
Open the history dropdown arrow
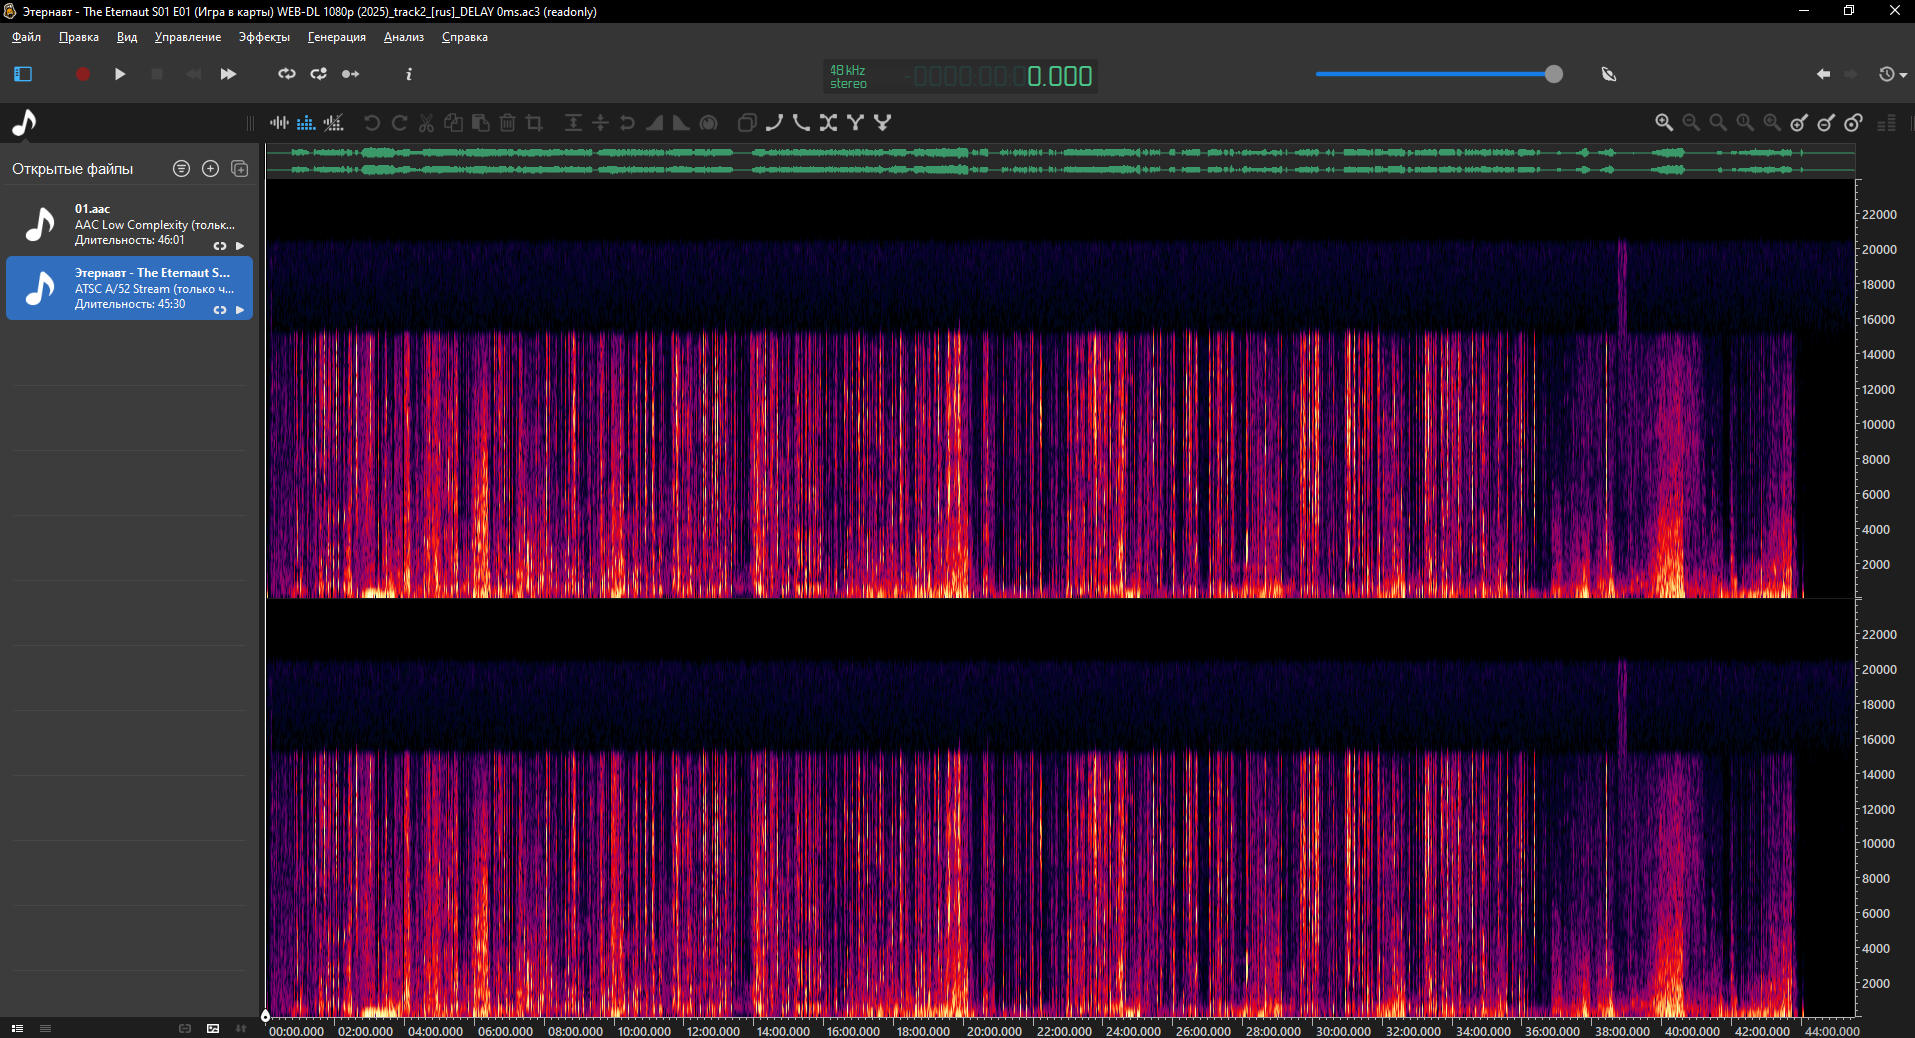(1903, 75)
